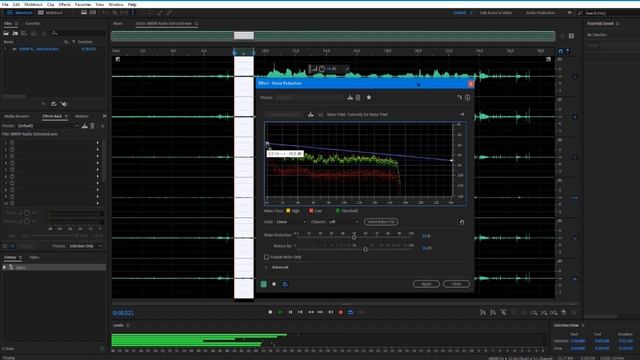Add Noise Reduction preset to favorites
The height and width of the screenshot is (360, 640).
coord(369,98)
